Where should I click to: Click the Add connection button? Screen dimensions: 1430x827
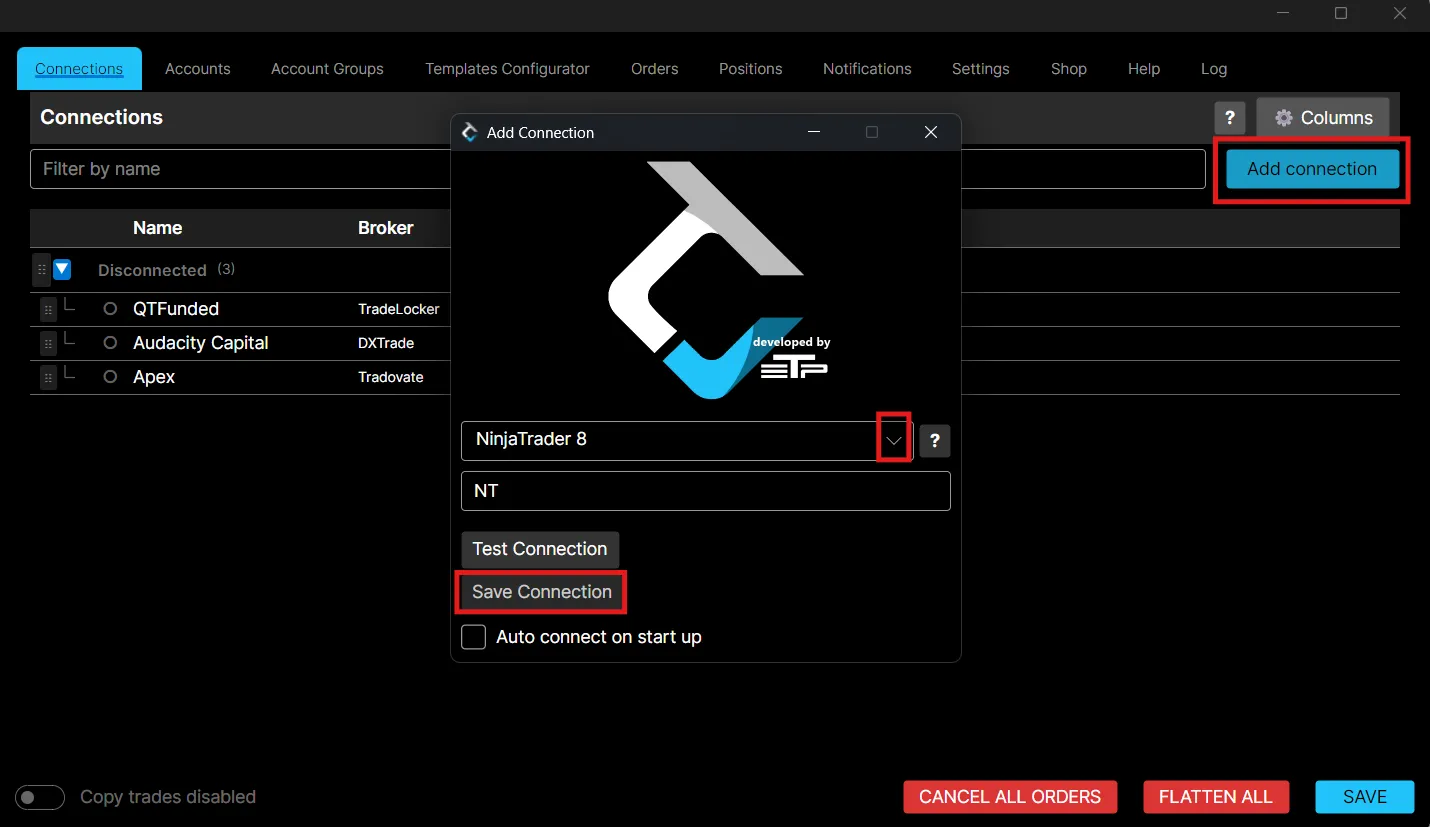click(1312, 169)
